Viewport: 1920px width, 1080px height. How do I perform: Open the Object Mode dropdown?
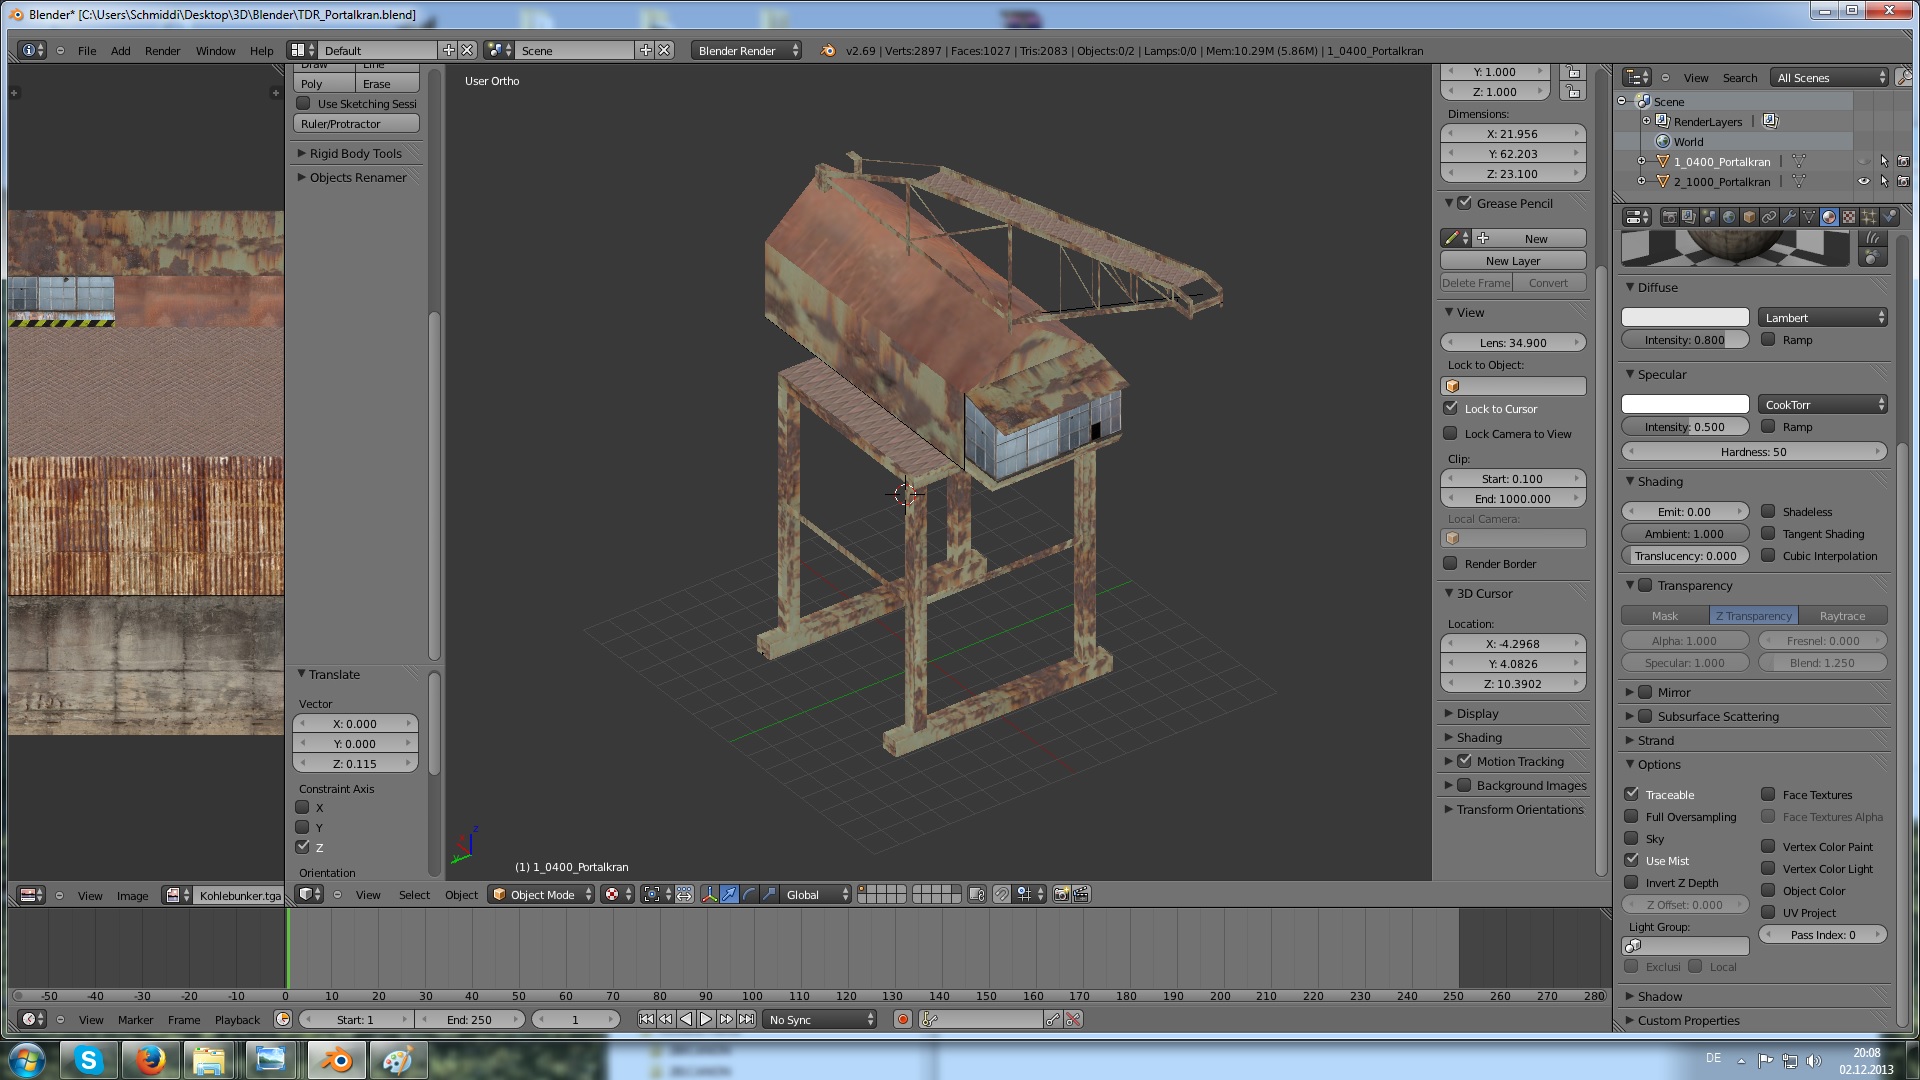coord(542,895)
